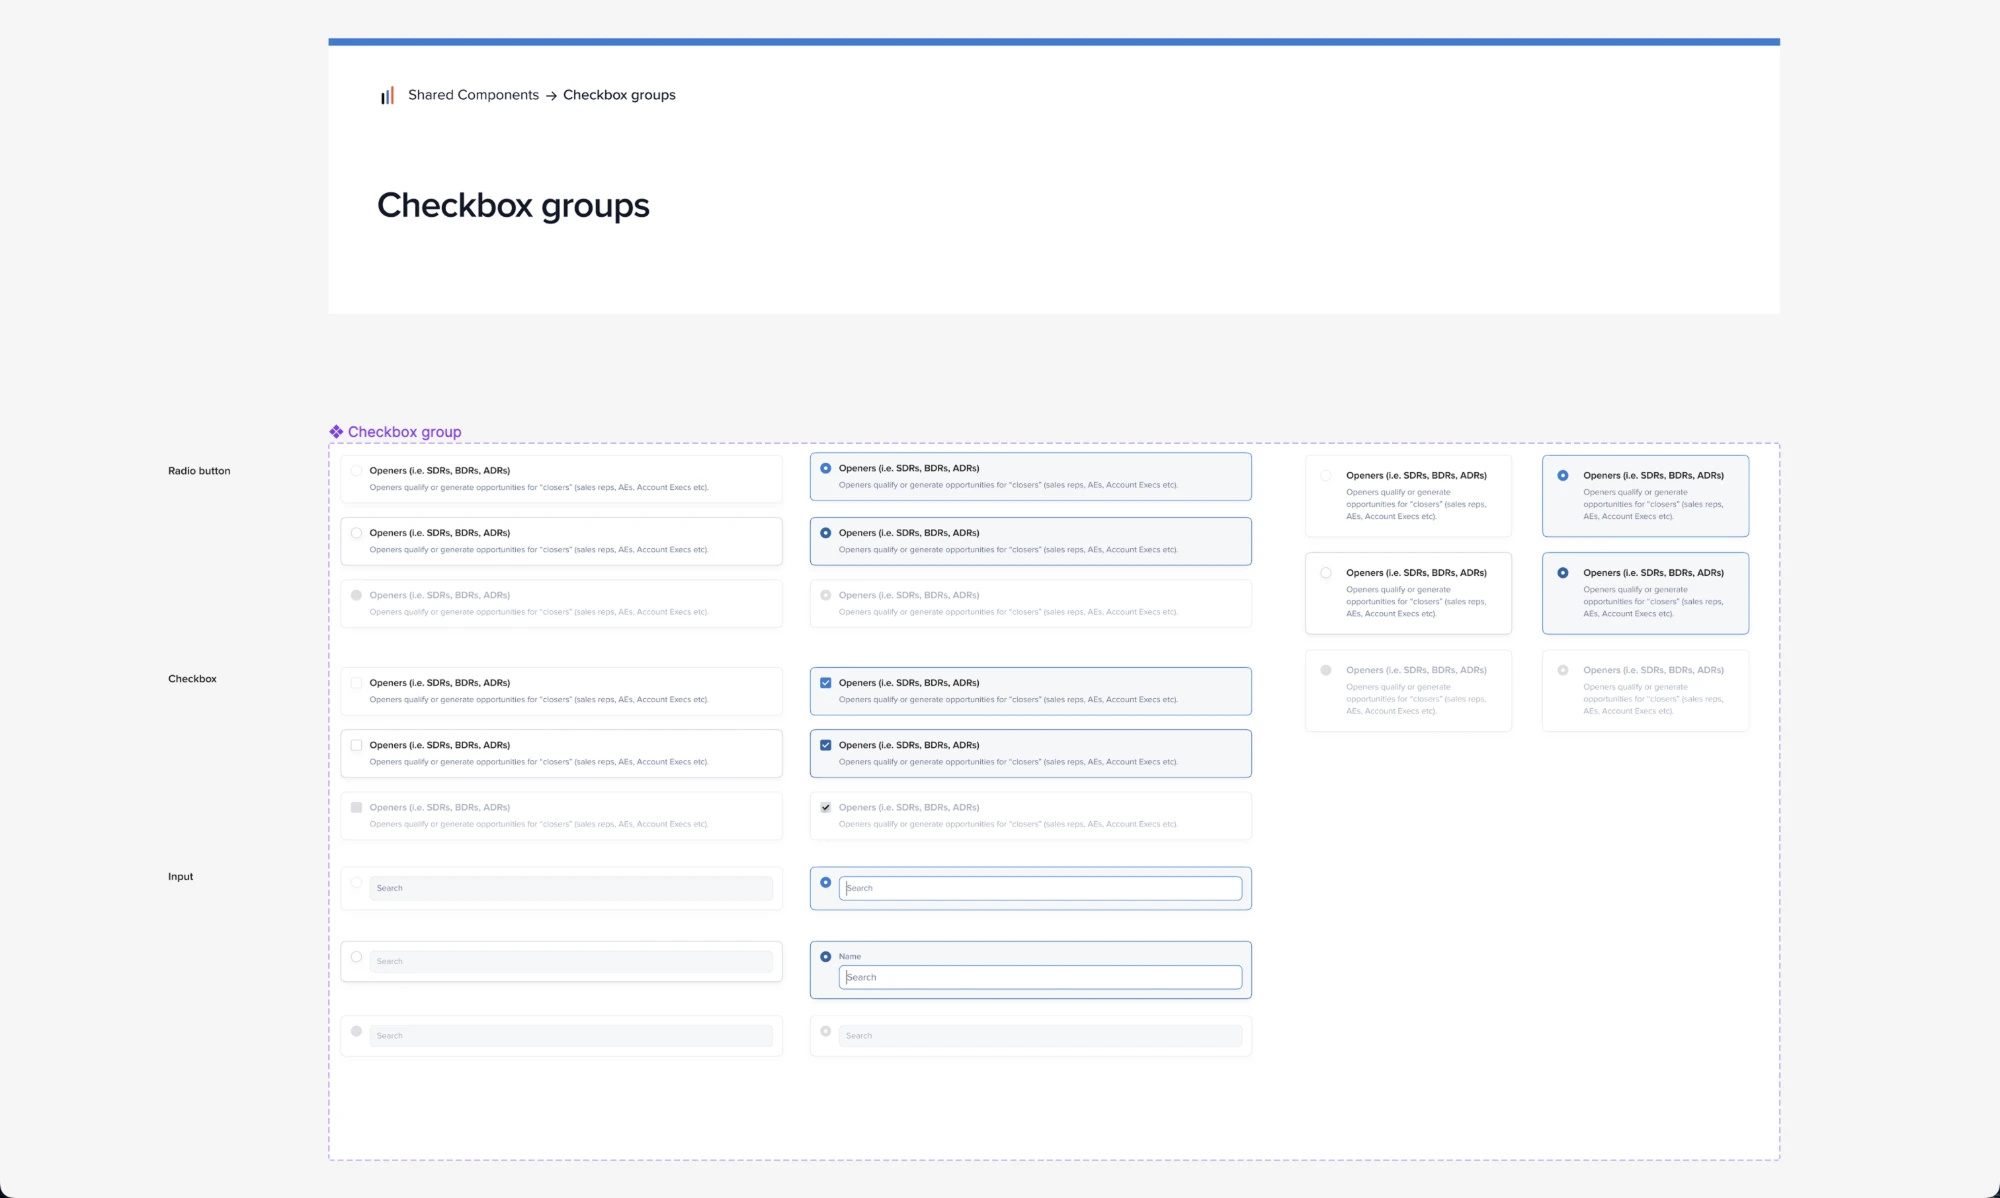This screenshot has height=1198, width=2000.
Task: Click the solid grey disabled radio in the wide Openers card
Action: coord(356,595)
